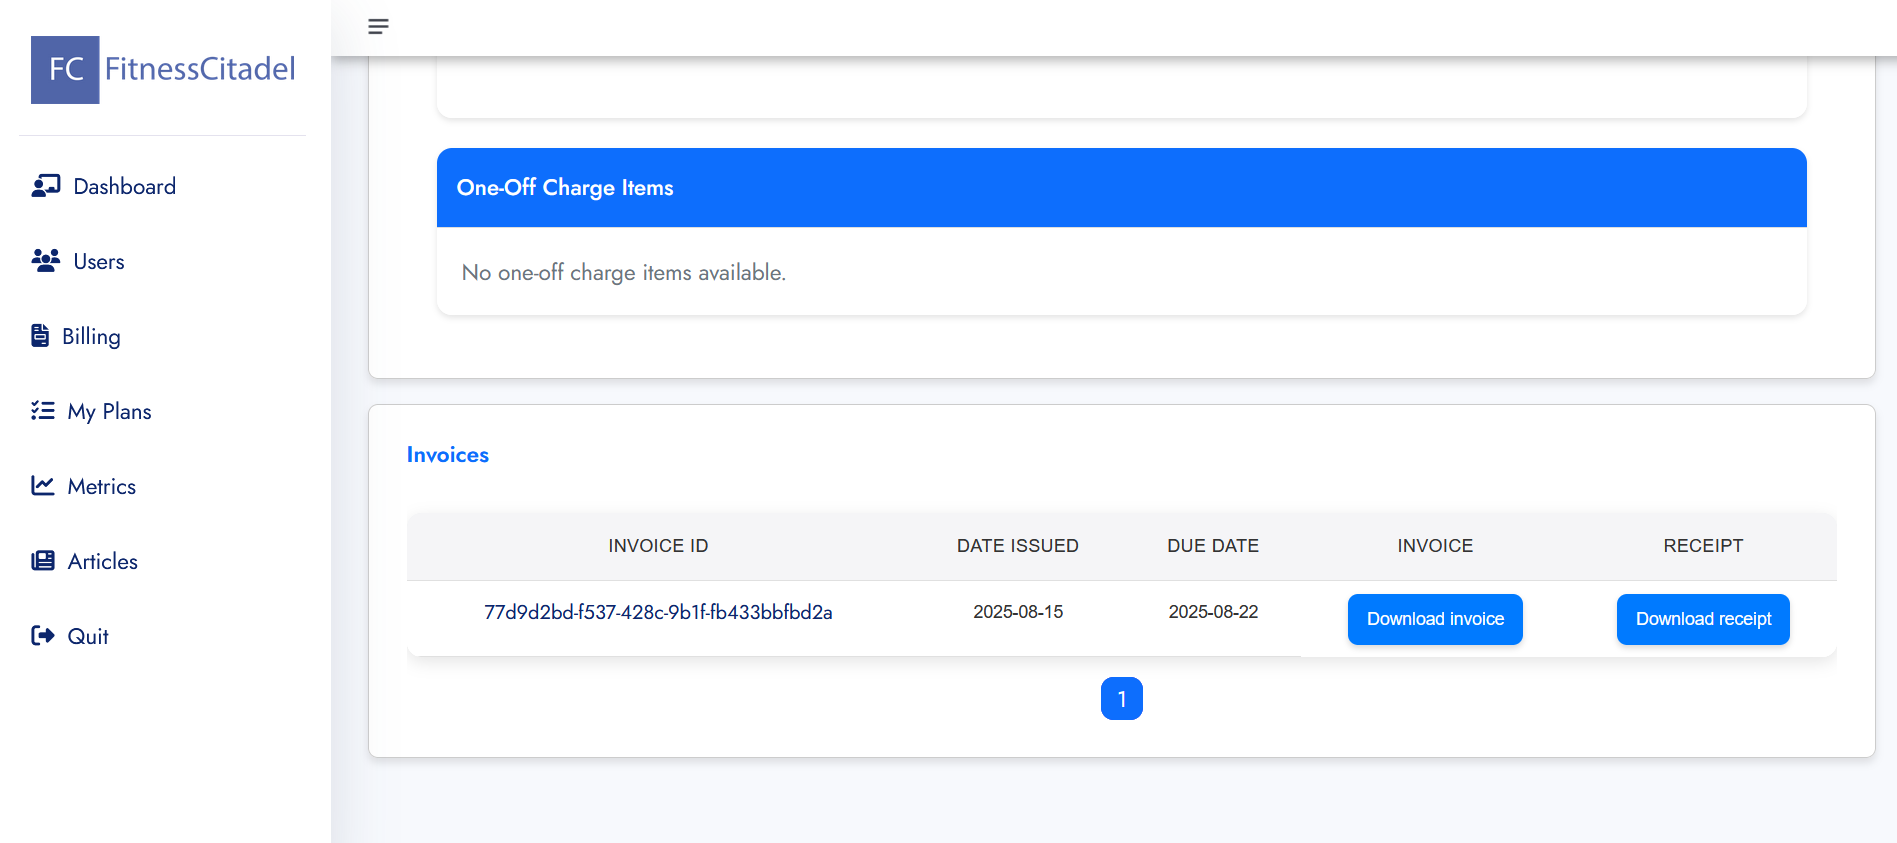
Task: Click the hamburger menu icon in the top bar
Action: pos(378,27)
